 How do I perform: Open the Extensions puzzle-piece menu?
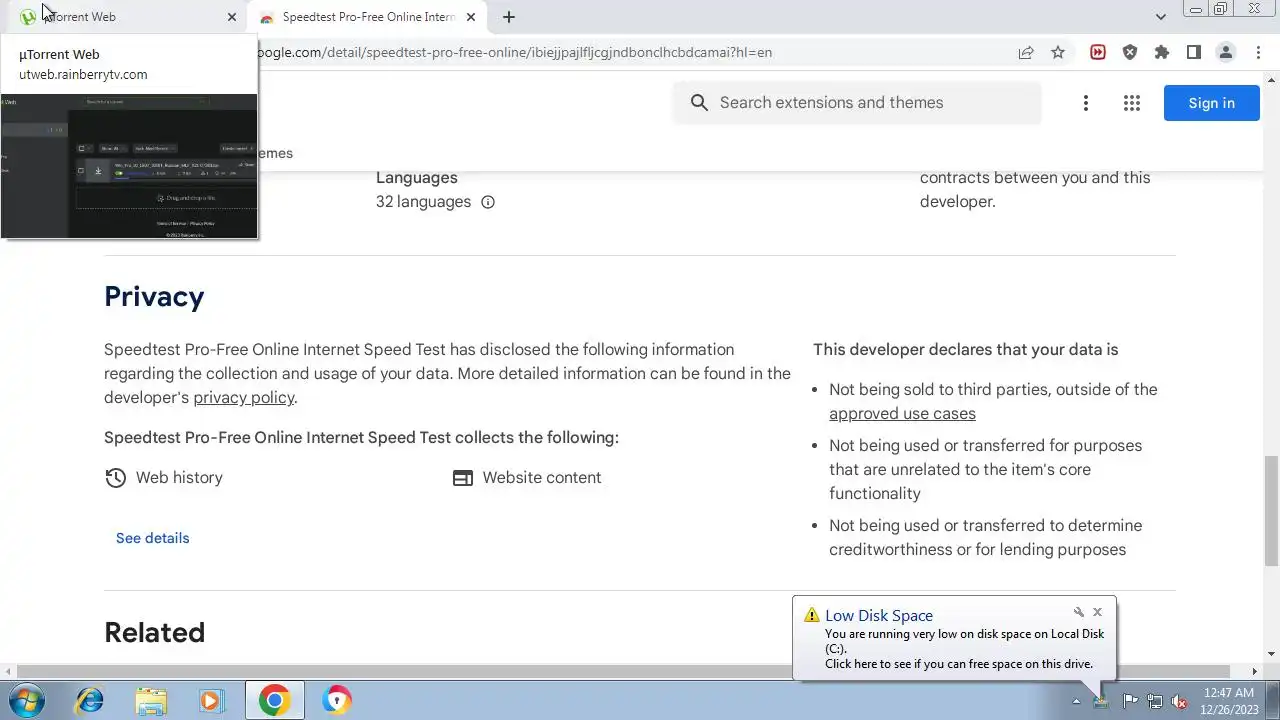[x=1162, y=53]
